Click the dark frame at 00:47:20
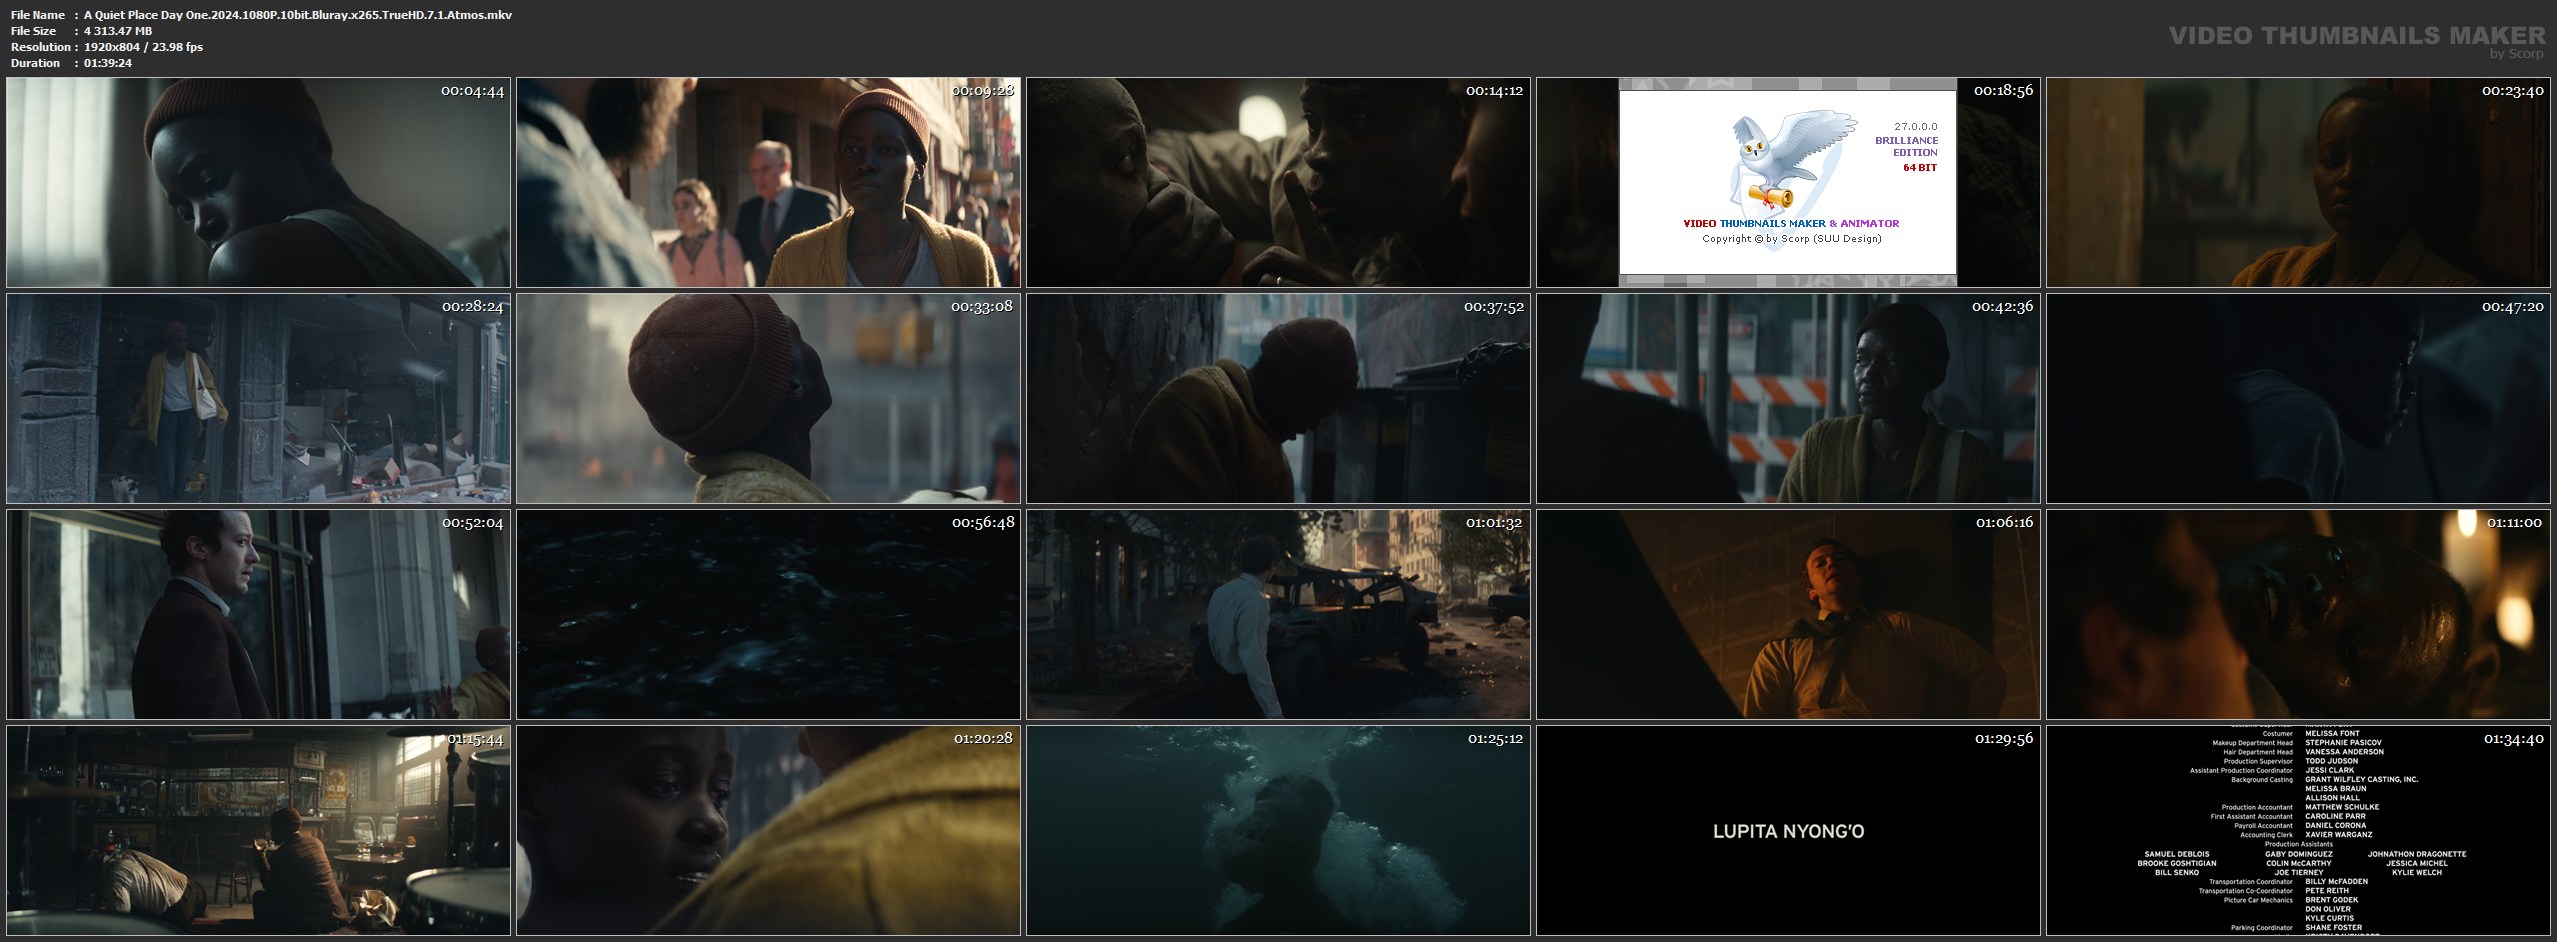Screen dimensions: 2557x942 tap(2298, 398)
